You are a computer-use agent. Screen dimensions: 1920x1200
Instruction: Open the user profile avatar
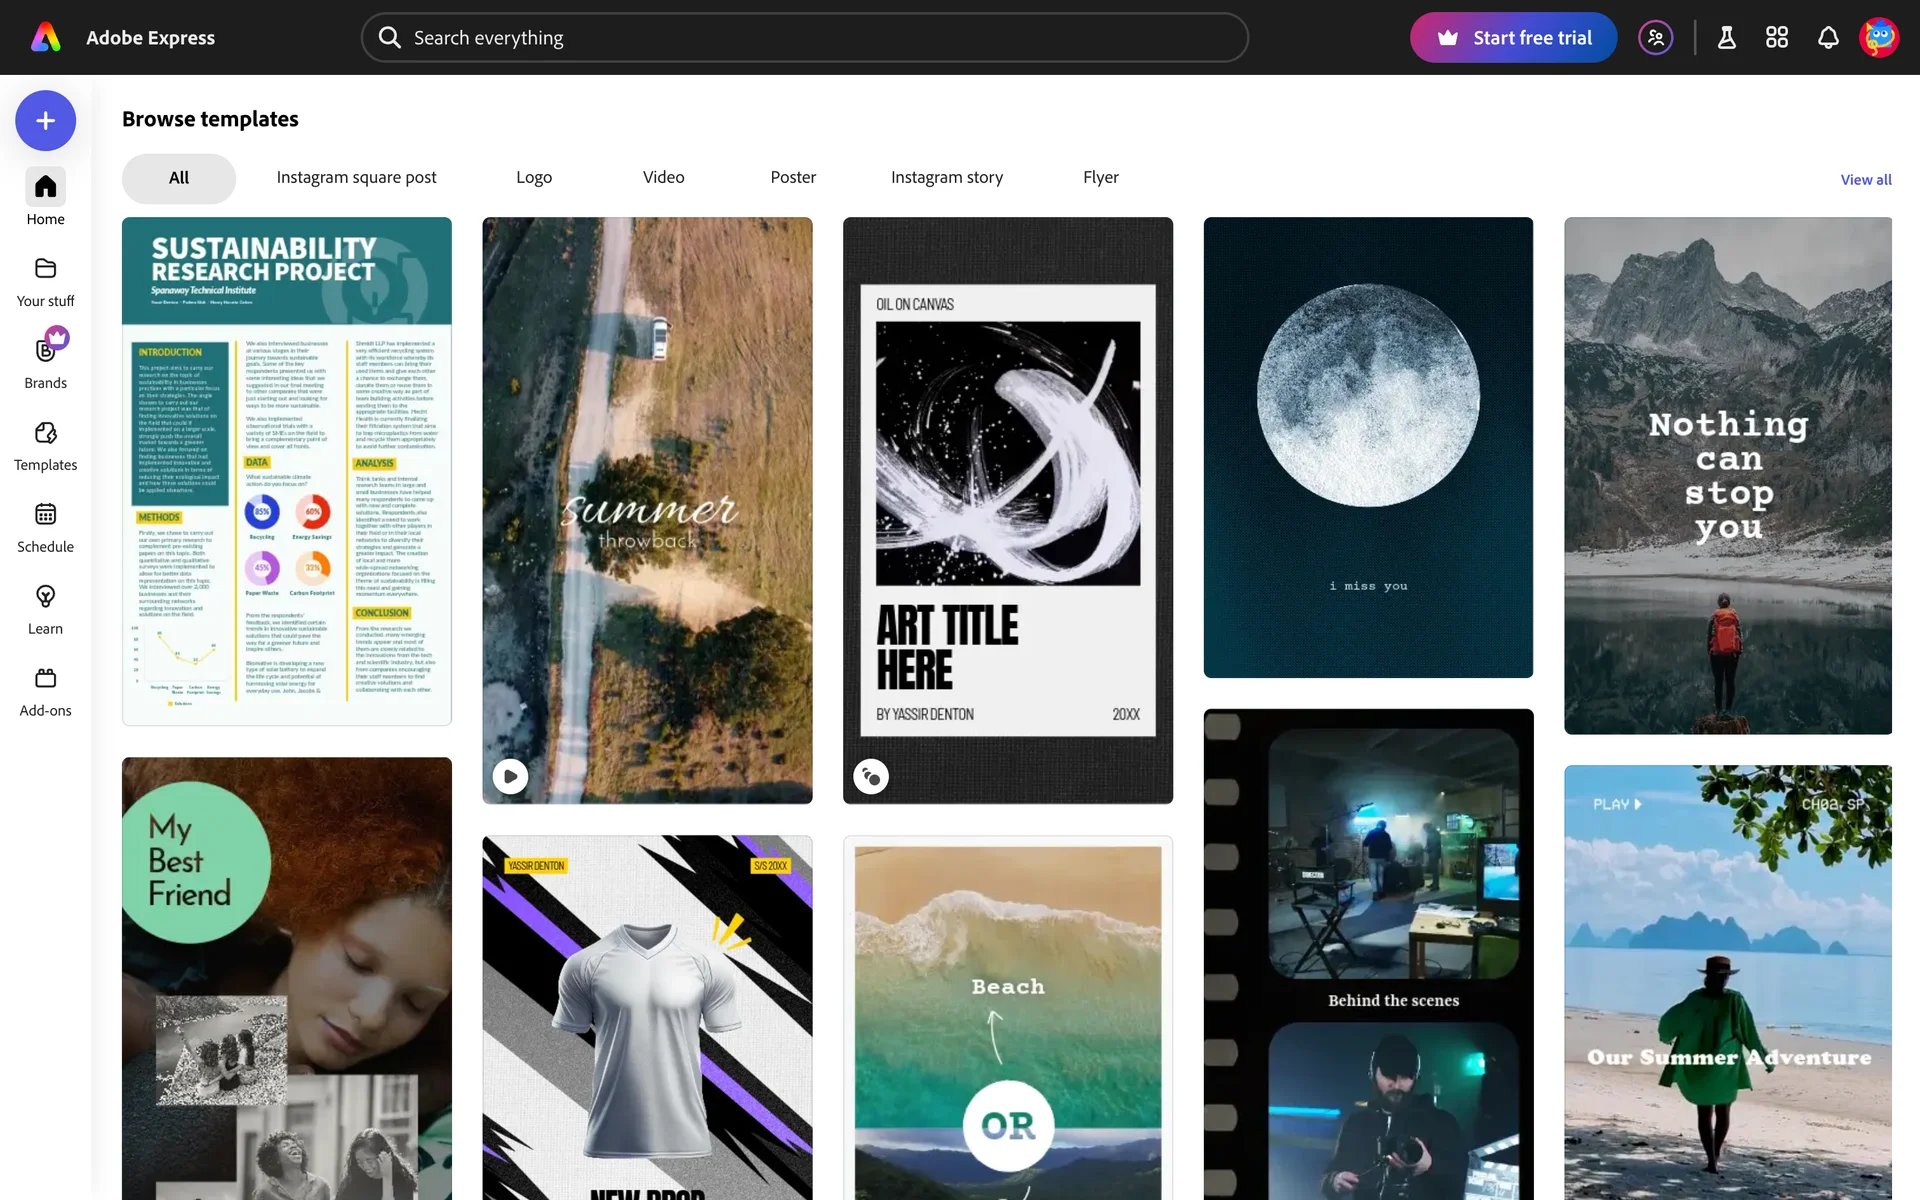click(x=1879, y=38)
